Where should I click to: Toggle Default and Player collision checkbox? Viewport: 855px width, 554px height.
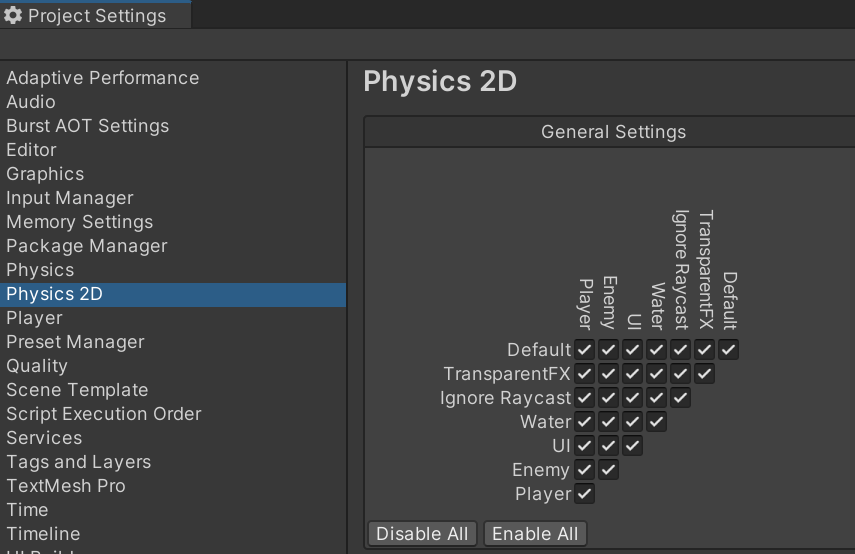585,350
